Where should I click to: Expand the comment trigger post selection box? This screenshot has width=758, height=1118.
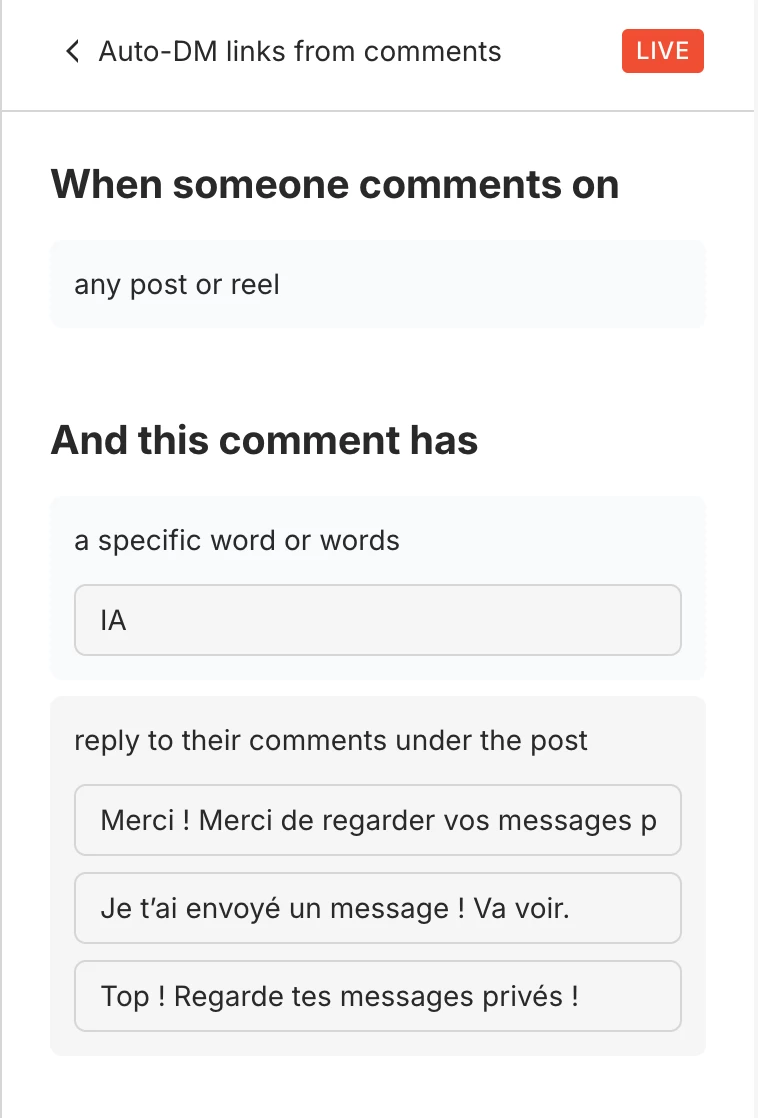click(378, 285)
